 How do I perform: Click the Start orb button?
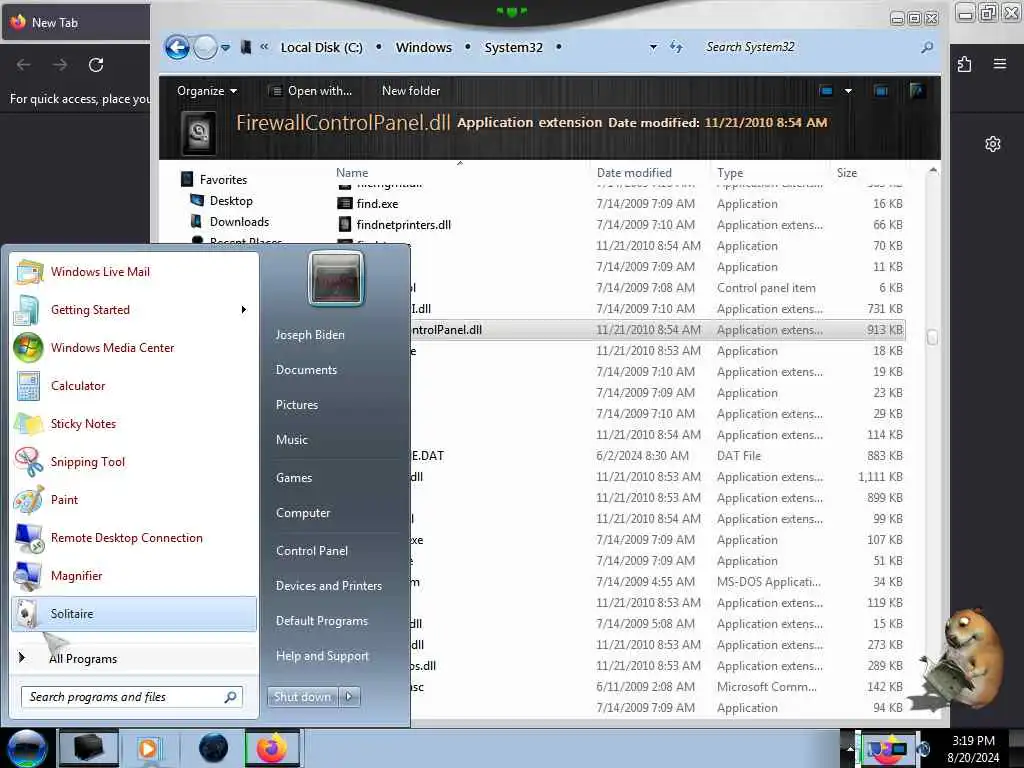(x=27, y=748)
